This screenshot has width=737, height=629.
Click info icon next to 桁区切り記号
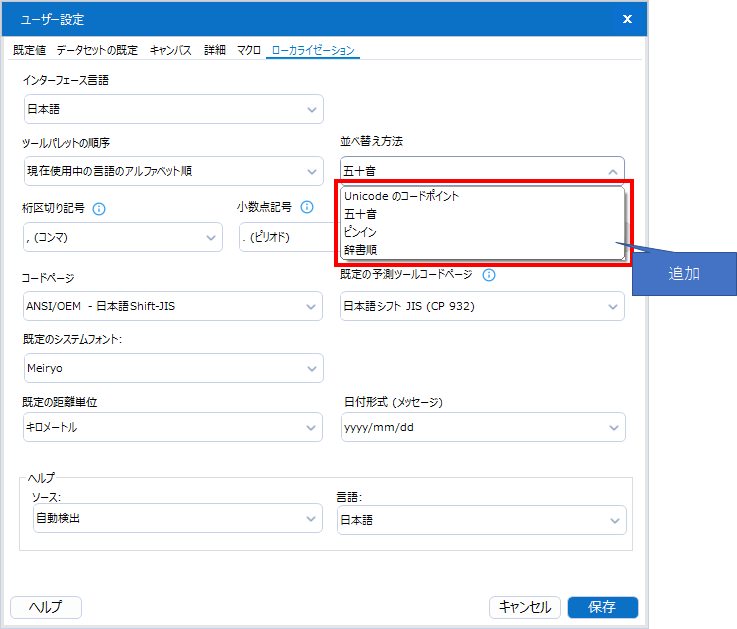click(x=99, y=209)
